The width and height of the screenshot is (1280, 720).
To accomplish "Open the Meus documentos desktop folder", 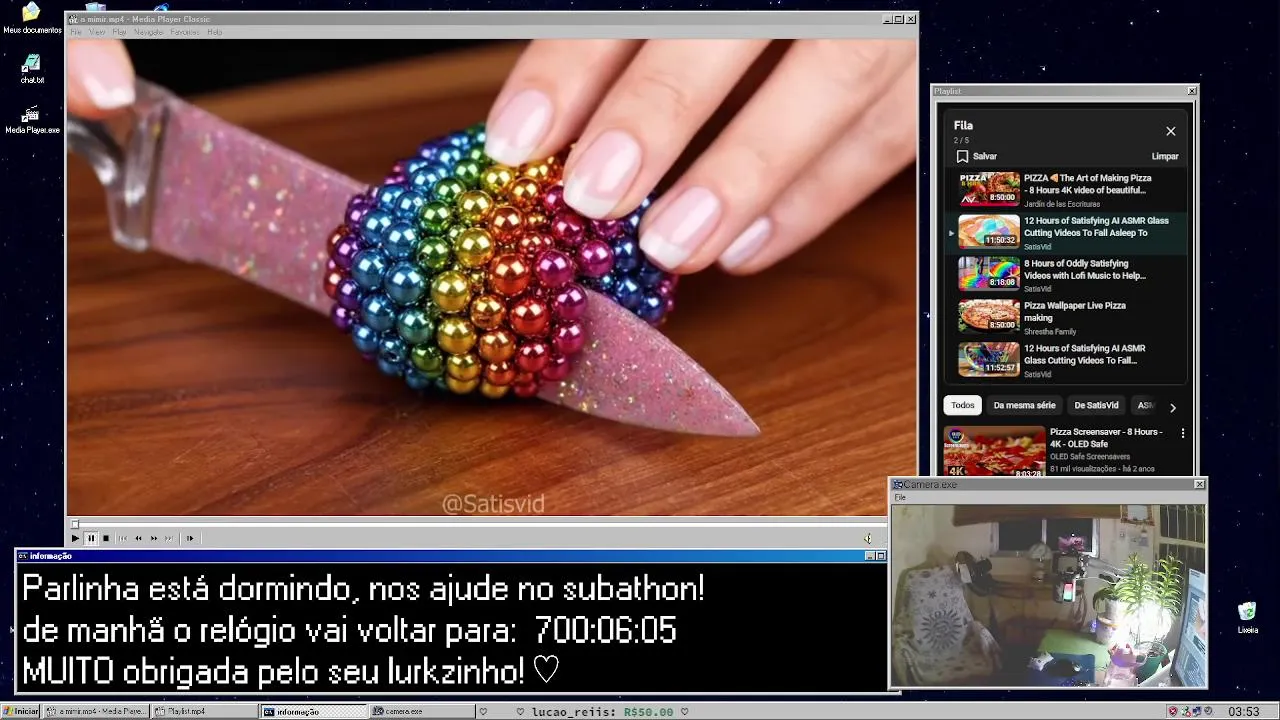I will pyautogui.click(x=32, y=18).
